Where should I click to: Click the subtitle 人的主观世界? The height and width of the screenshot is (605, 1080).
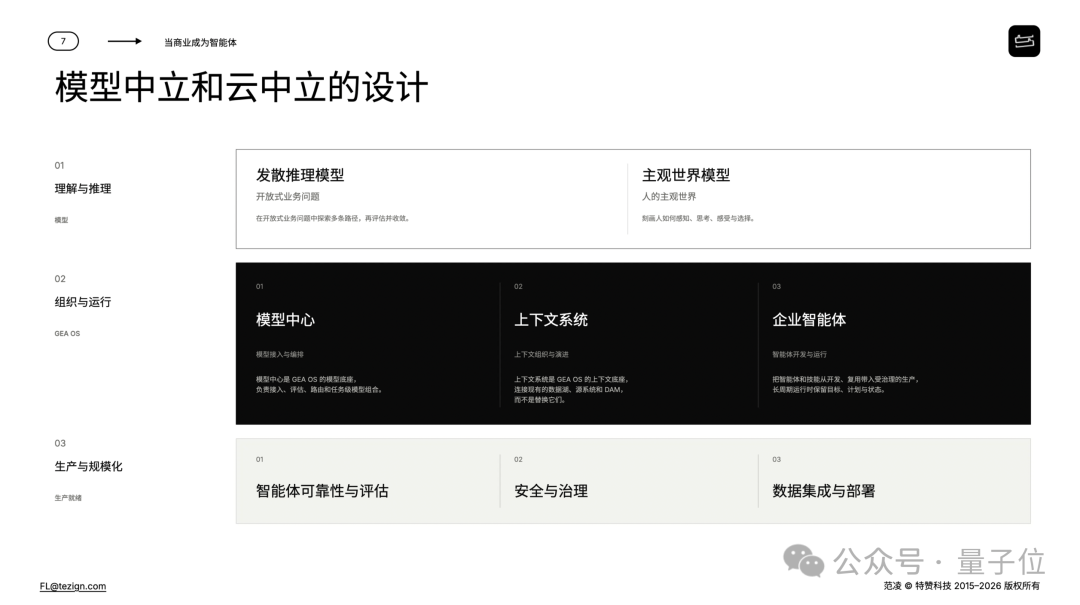point(669,197)
